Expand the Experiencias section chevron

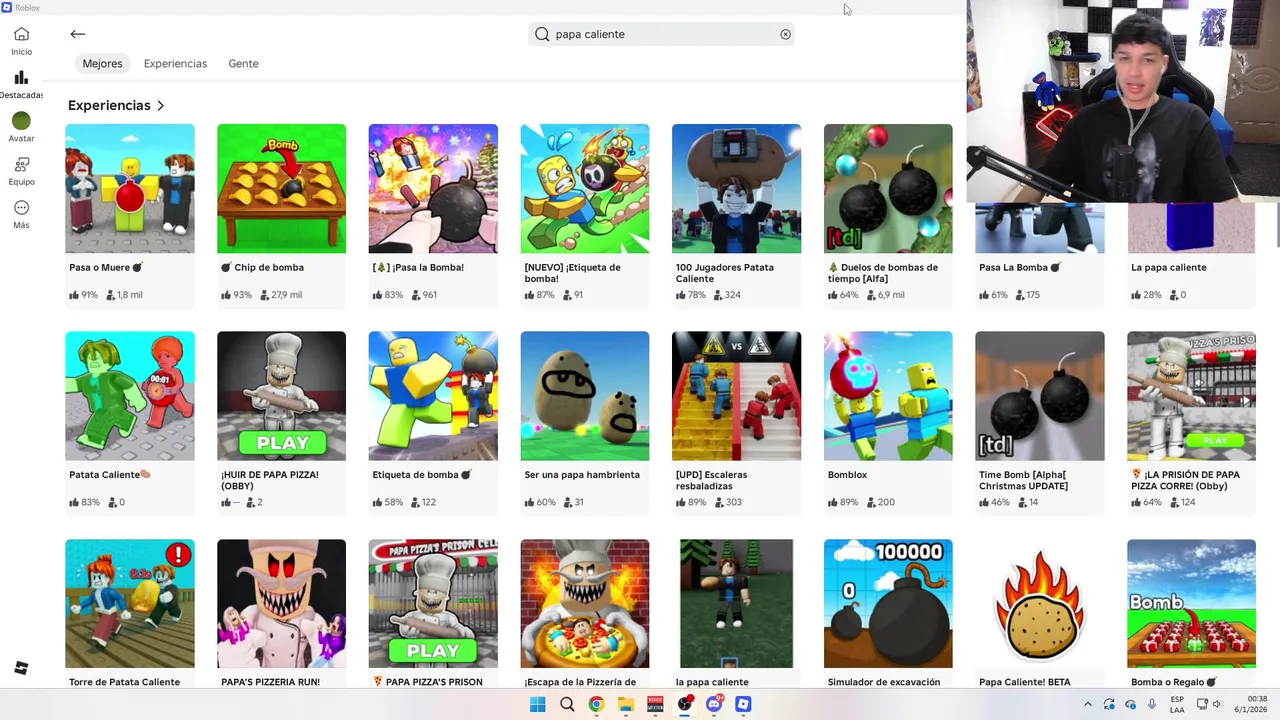(160, 105)
